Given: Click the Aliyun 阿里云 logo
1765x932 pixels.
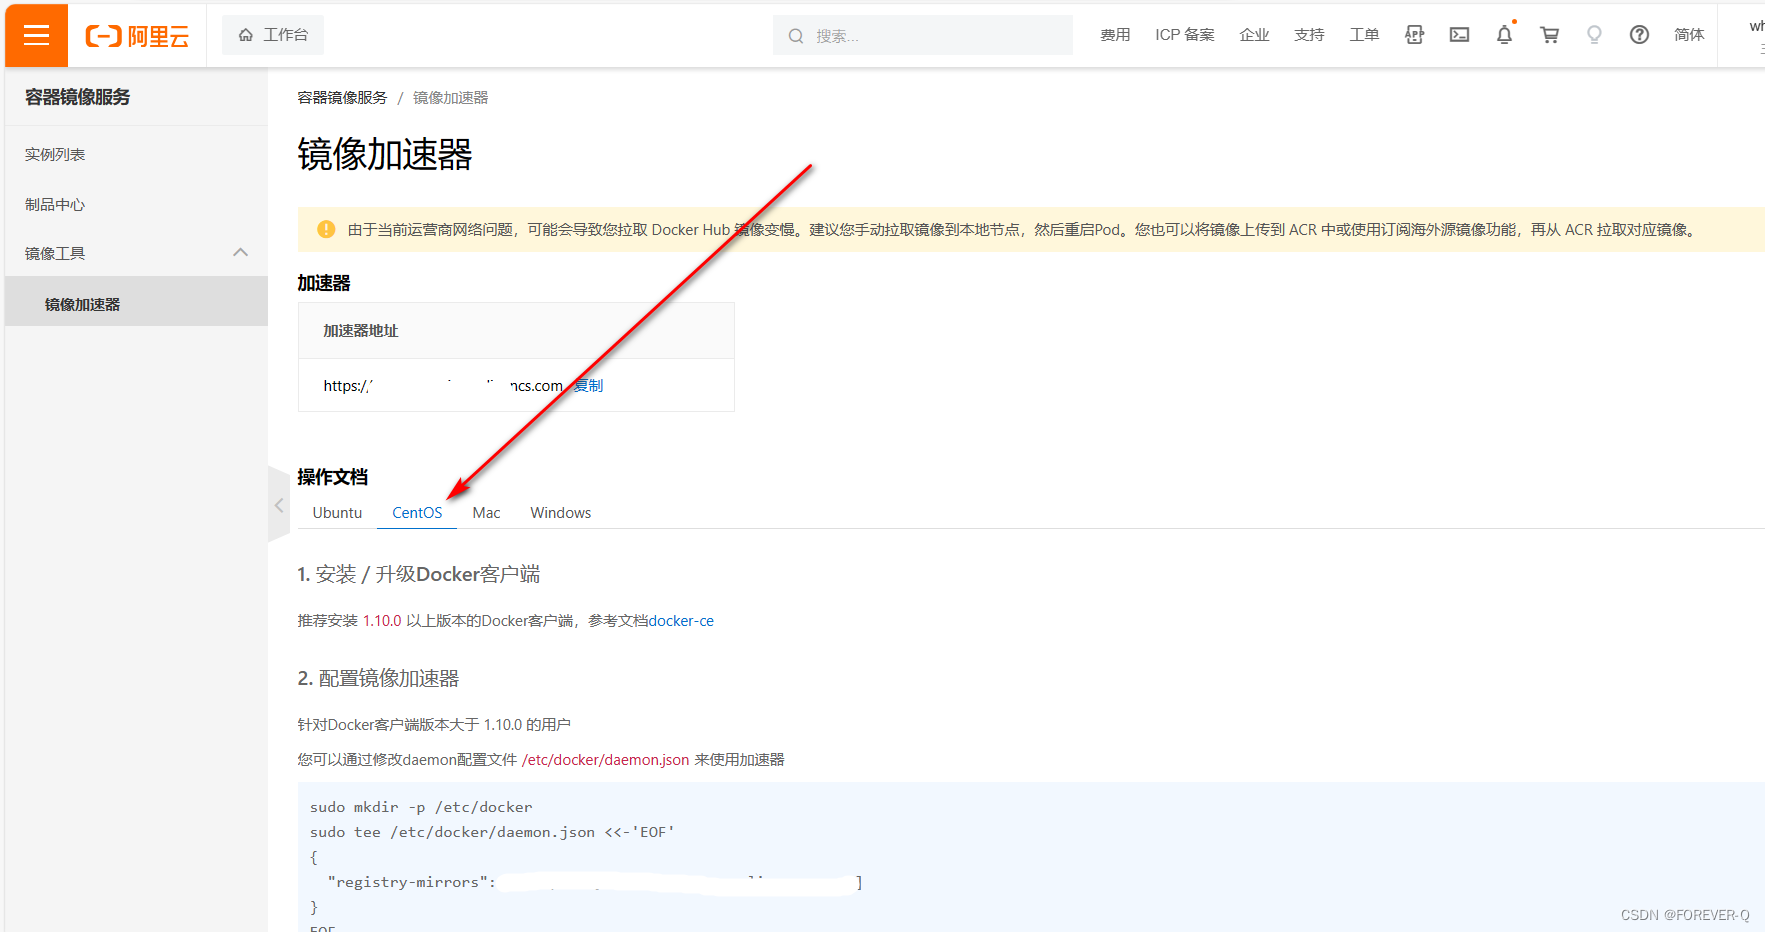Looking at the screenshot, I should pos(137,36).
